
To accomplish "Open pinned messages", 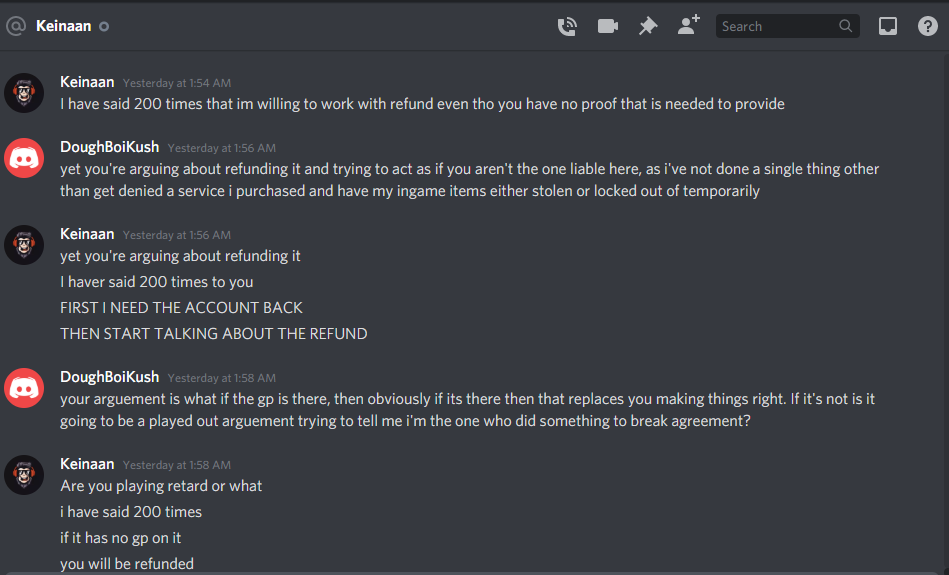I will [x=648, y=26].
